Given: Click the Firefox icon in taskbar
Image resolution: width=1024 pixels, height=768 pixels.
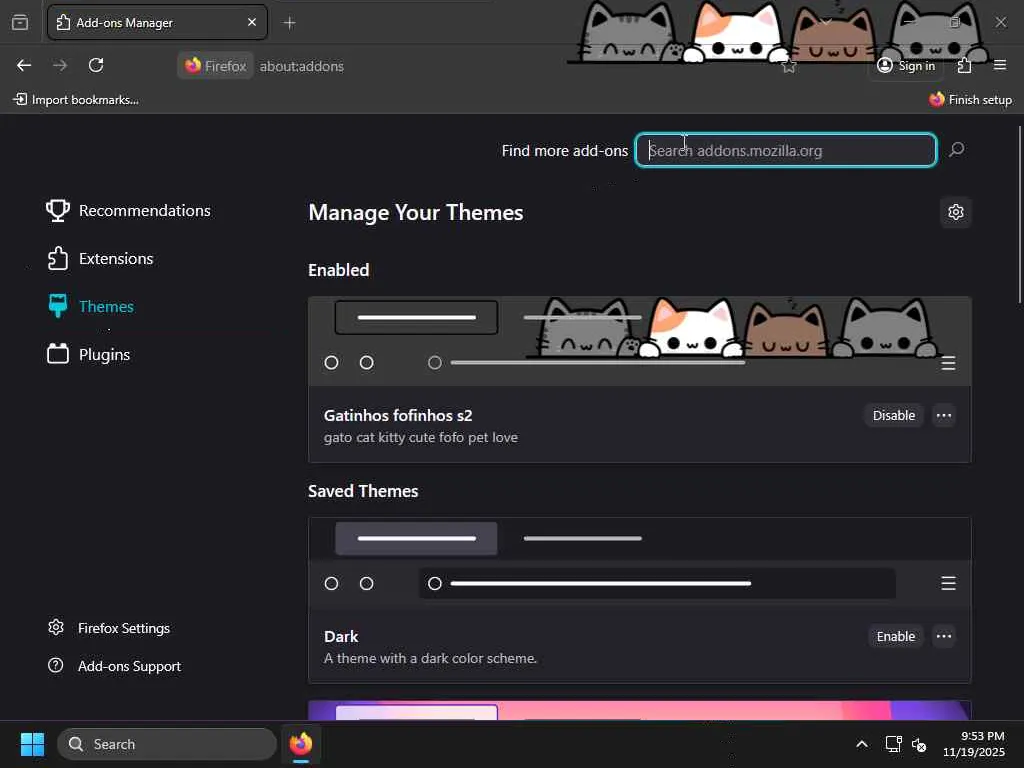Looking at the screenshot, I should [300, 744].
